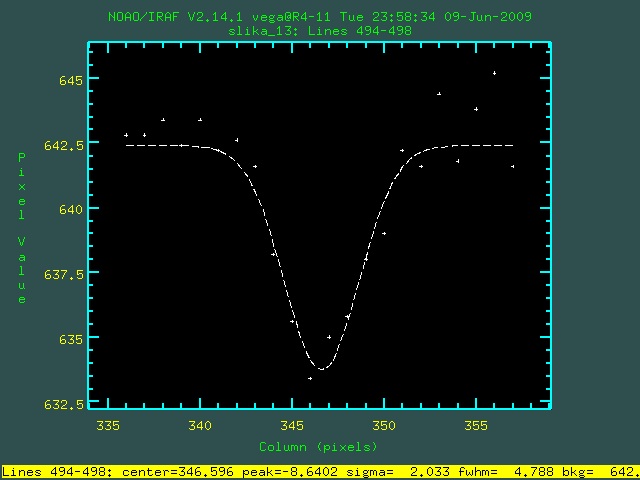
Task: Click the 340 x-axis label
Action: [200, 426]
